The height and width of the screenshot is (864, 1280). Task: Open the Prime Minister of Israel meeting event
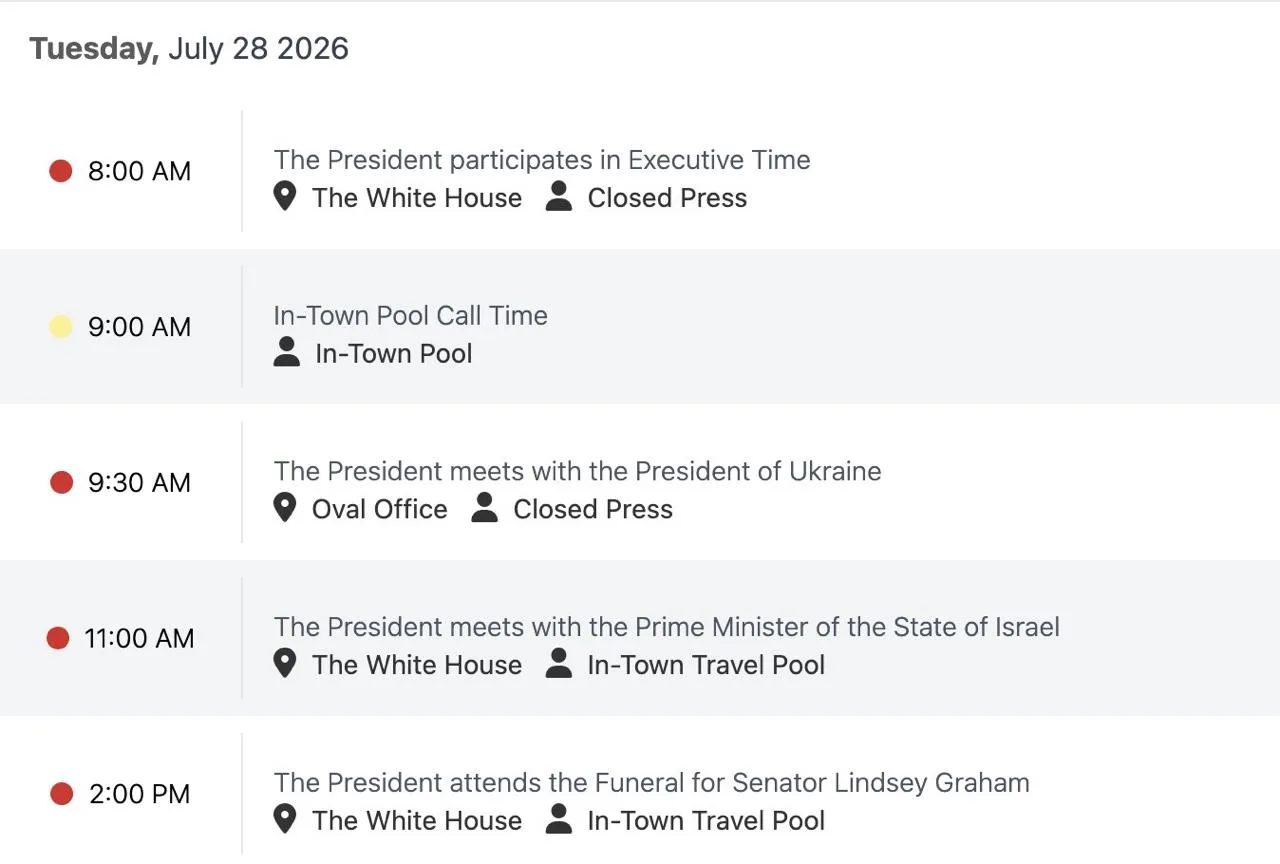pos(667,627)
